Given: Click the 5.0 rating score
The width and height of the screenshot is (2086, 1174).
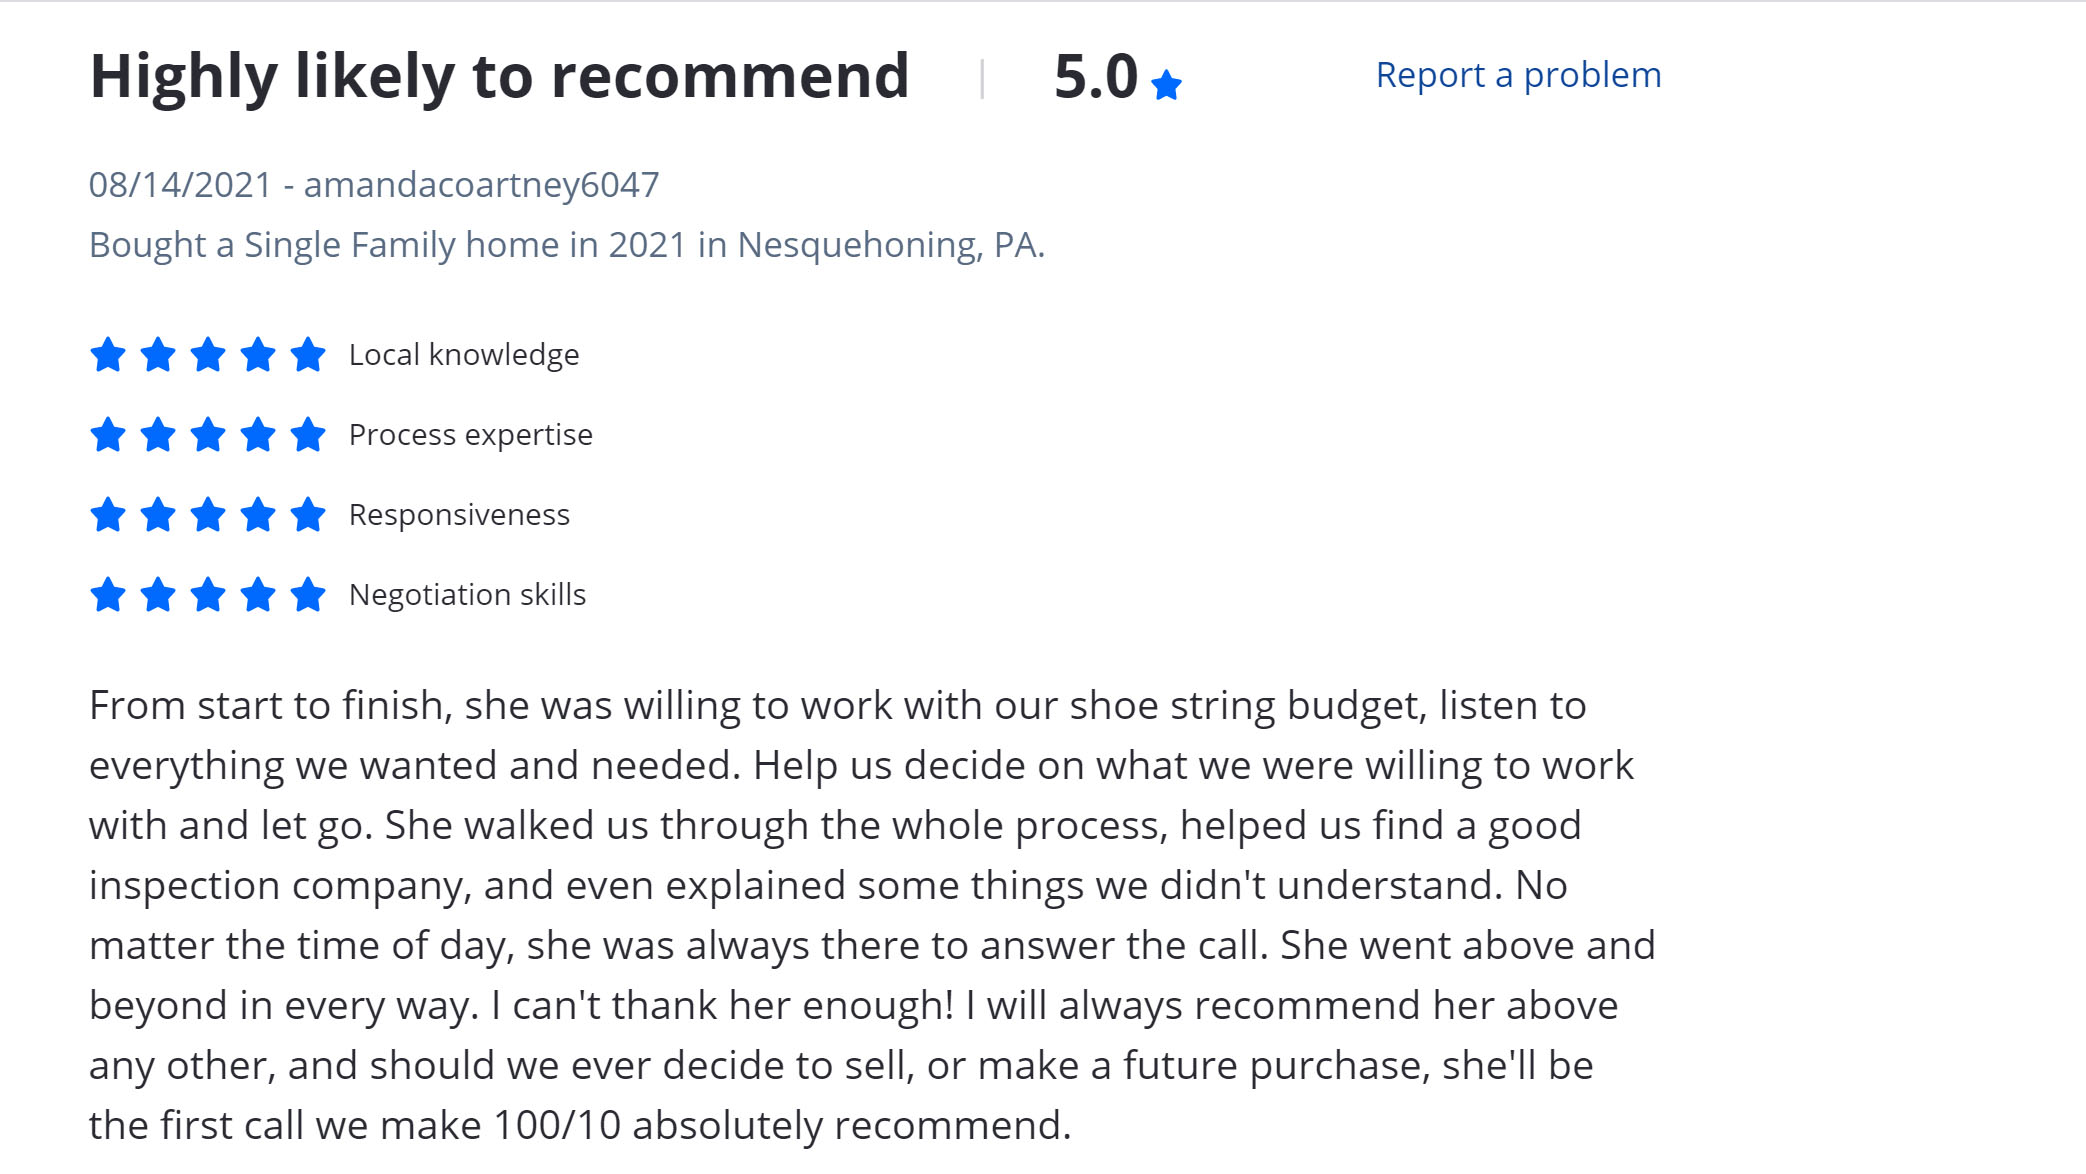Looking at the screenshot, I should (1095, 77).
